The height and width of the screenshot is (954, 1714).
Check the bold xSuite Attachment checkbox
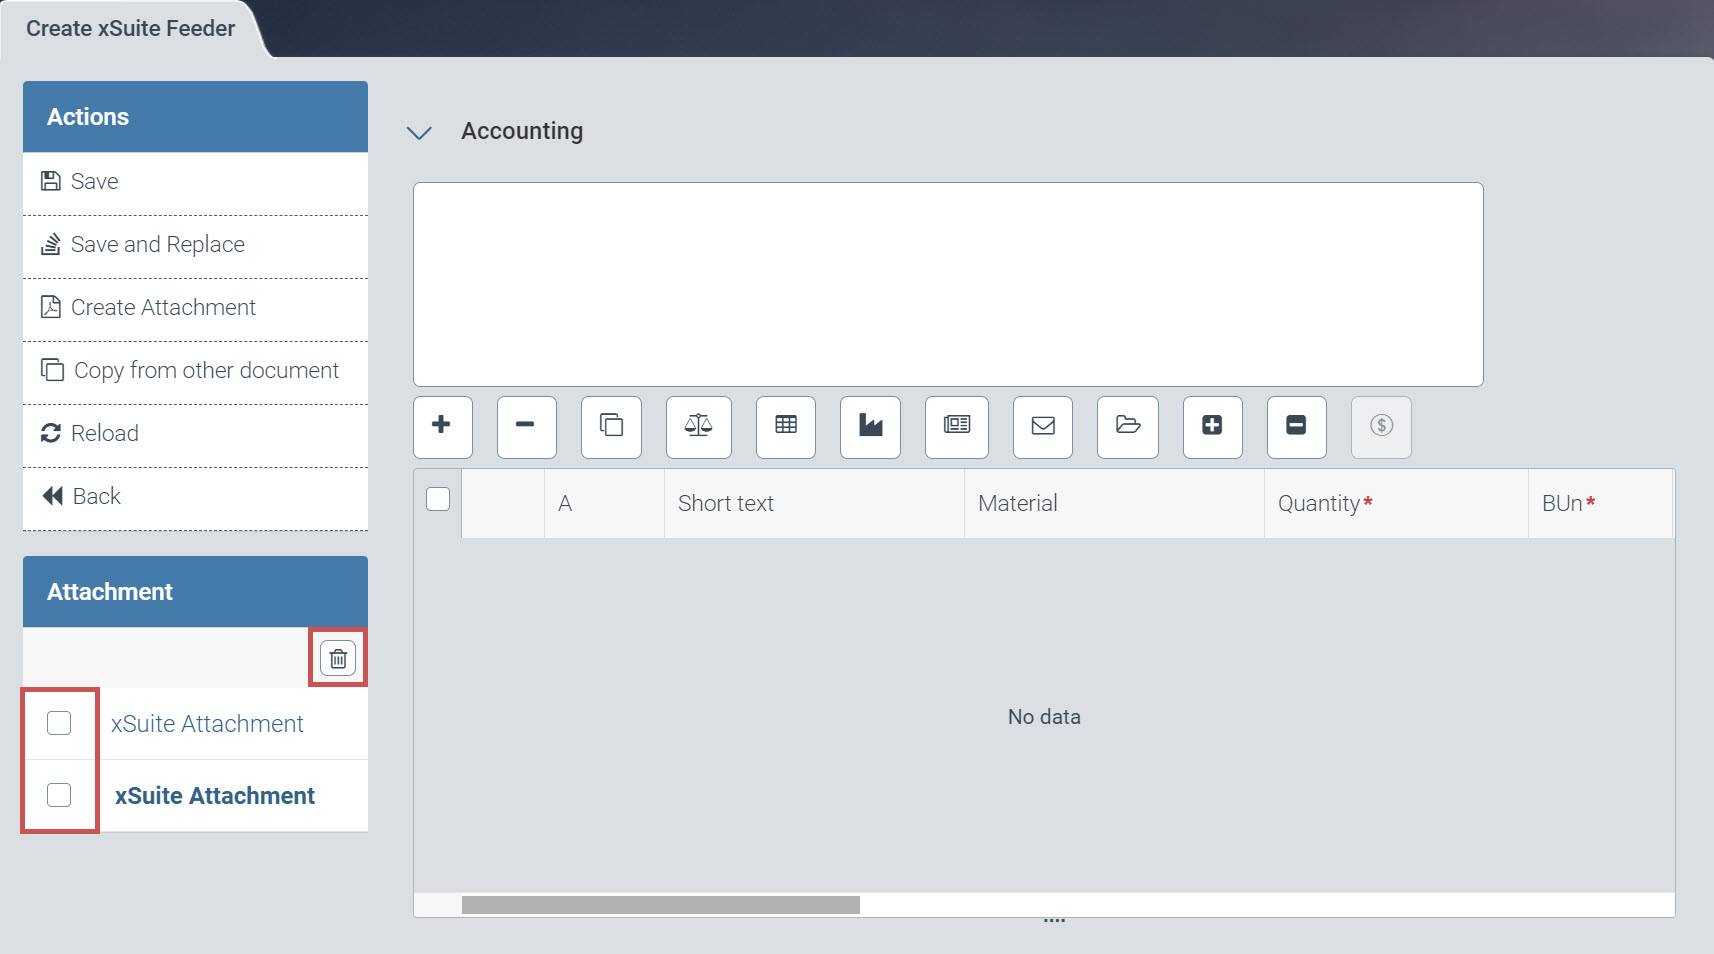59,795
